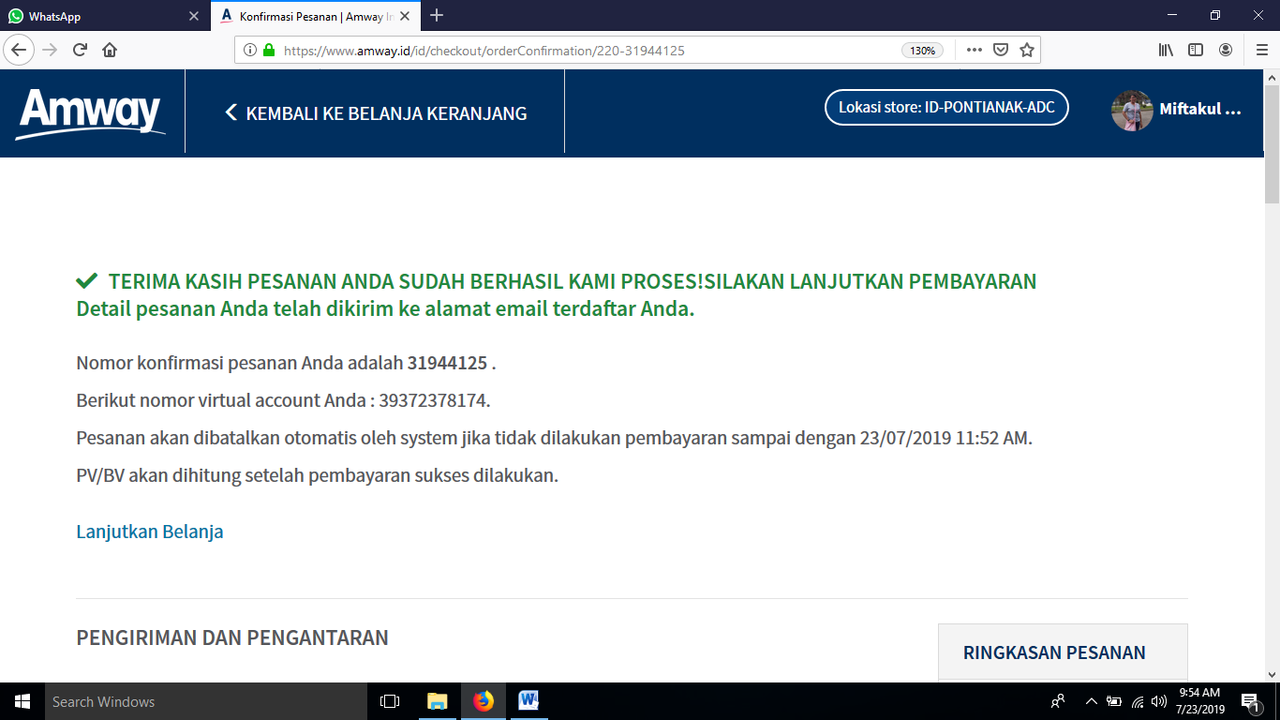This screenshot has height=720, width=1280.
Task: Click Lokasi store ID-PONTIANAK-ADC button
Action: (946, 108)
